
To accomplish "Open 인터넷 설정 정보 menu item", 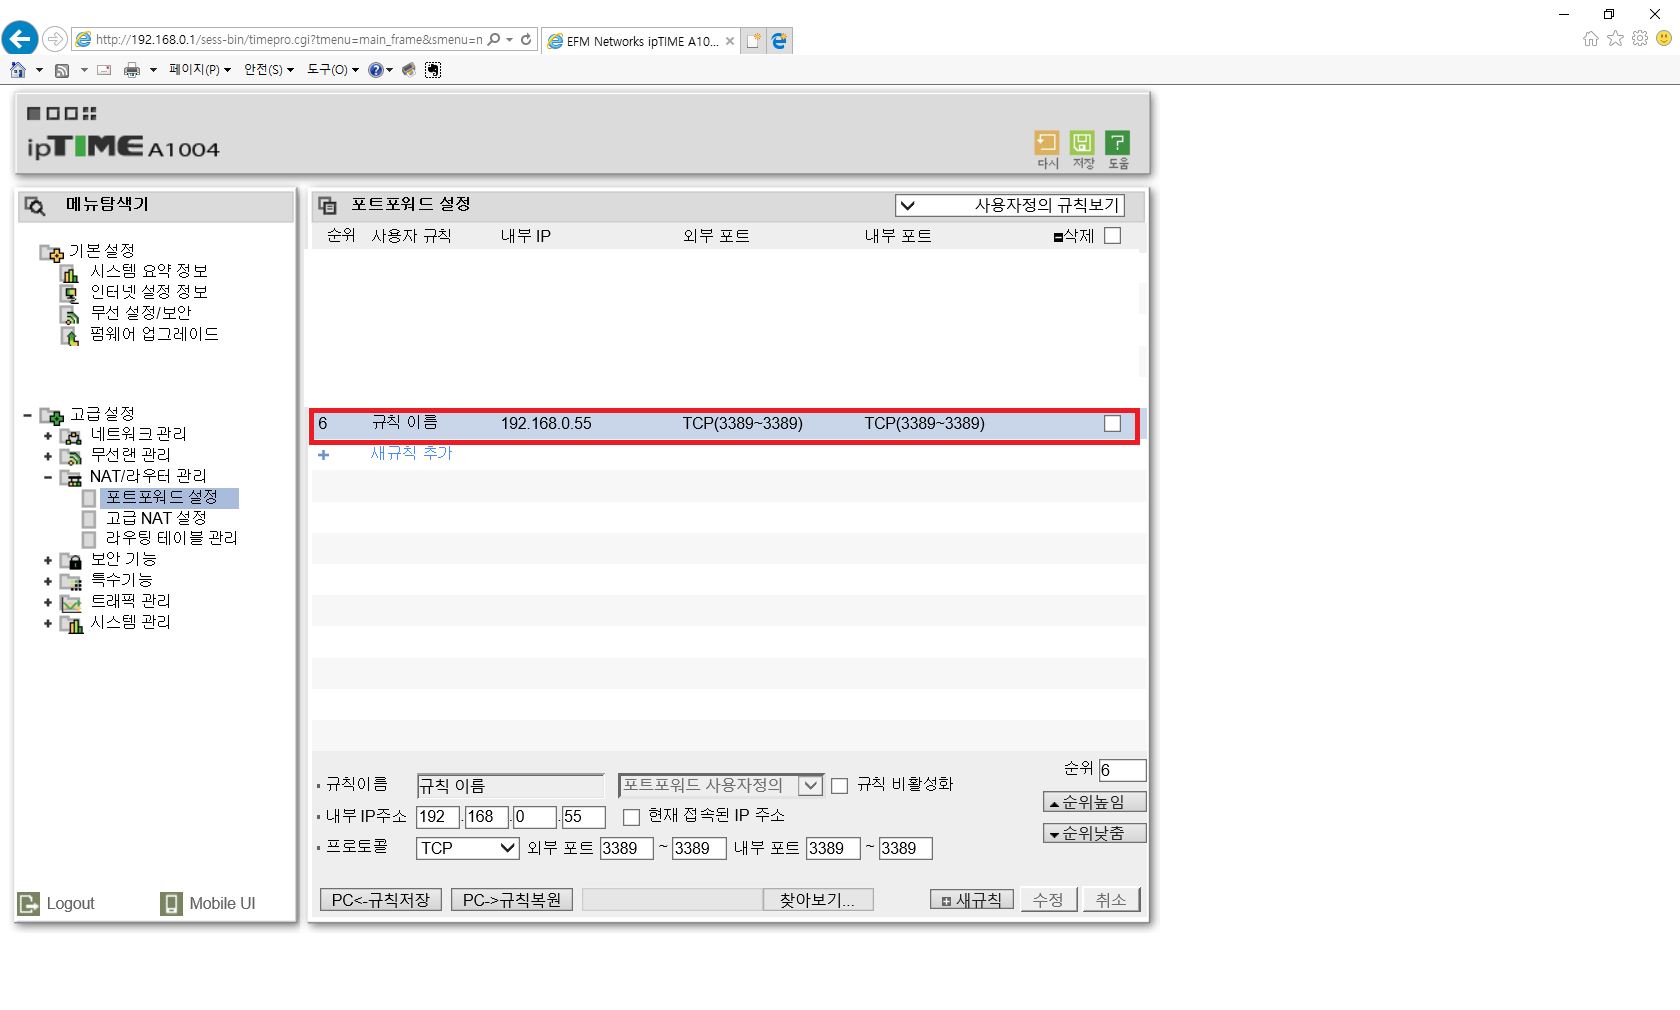I will tap(149, 292).
